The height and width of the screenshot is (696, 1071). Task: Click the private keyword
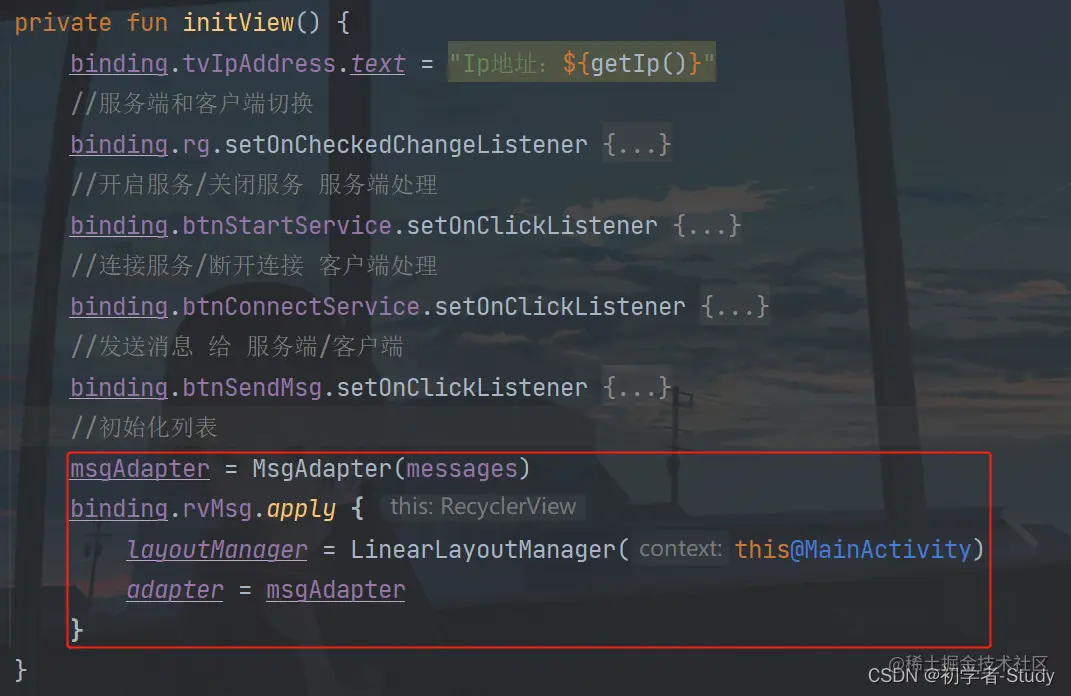63,23
